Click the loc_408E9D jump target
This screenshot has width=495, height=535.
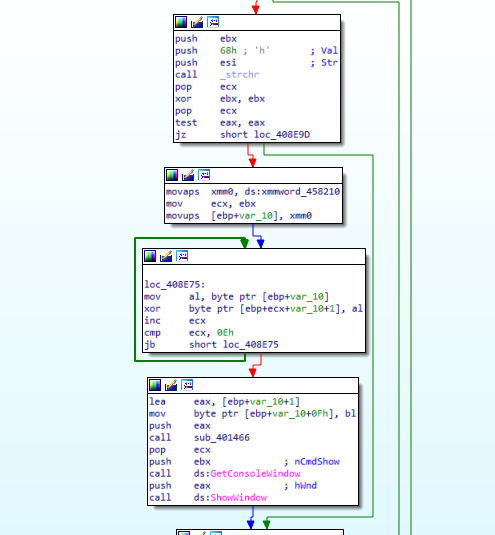pos(282,135)
